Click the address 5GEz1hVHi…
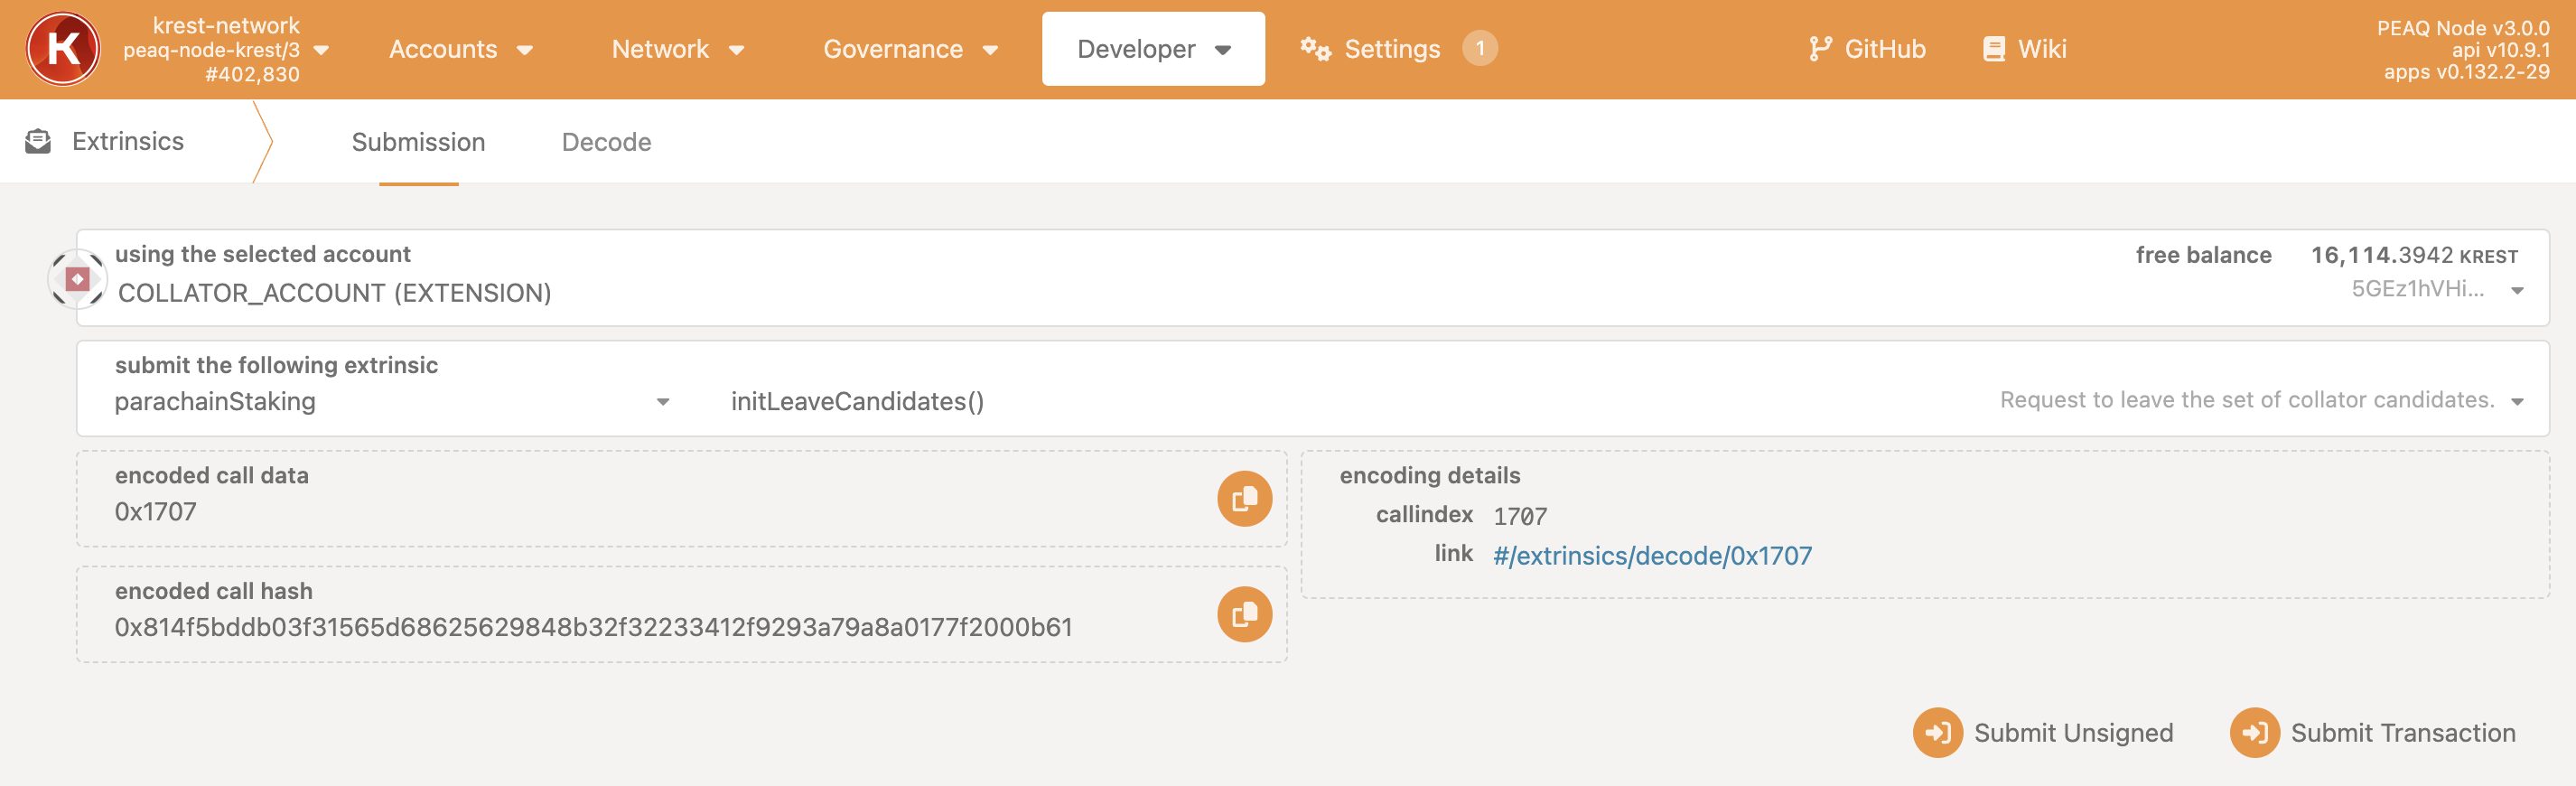 (2417, 289)
